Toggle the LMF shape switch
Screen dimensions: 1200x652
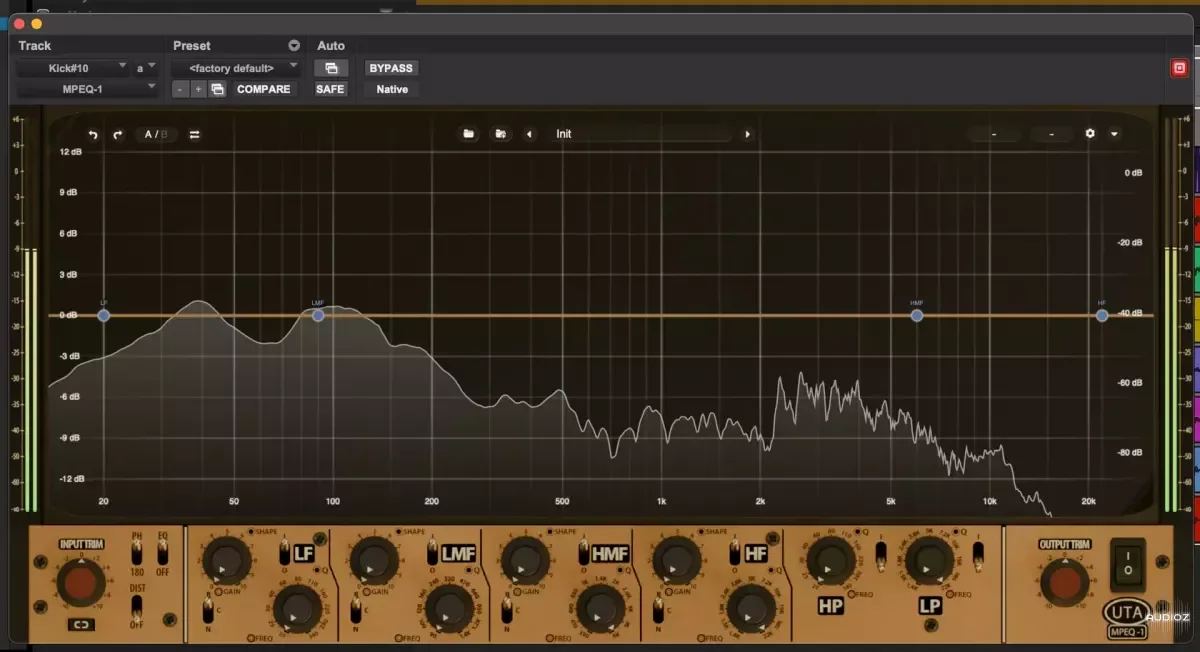[x=431, y=552]
